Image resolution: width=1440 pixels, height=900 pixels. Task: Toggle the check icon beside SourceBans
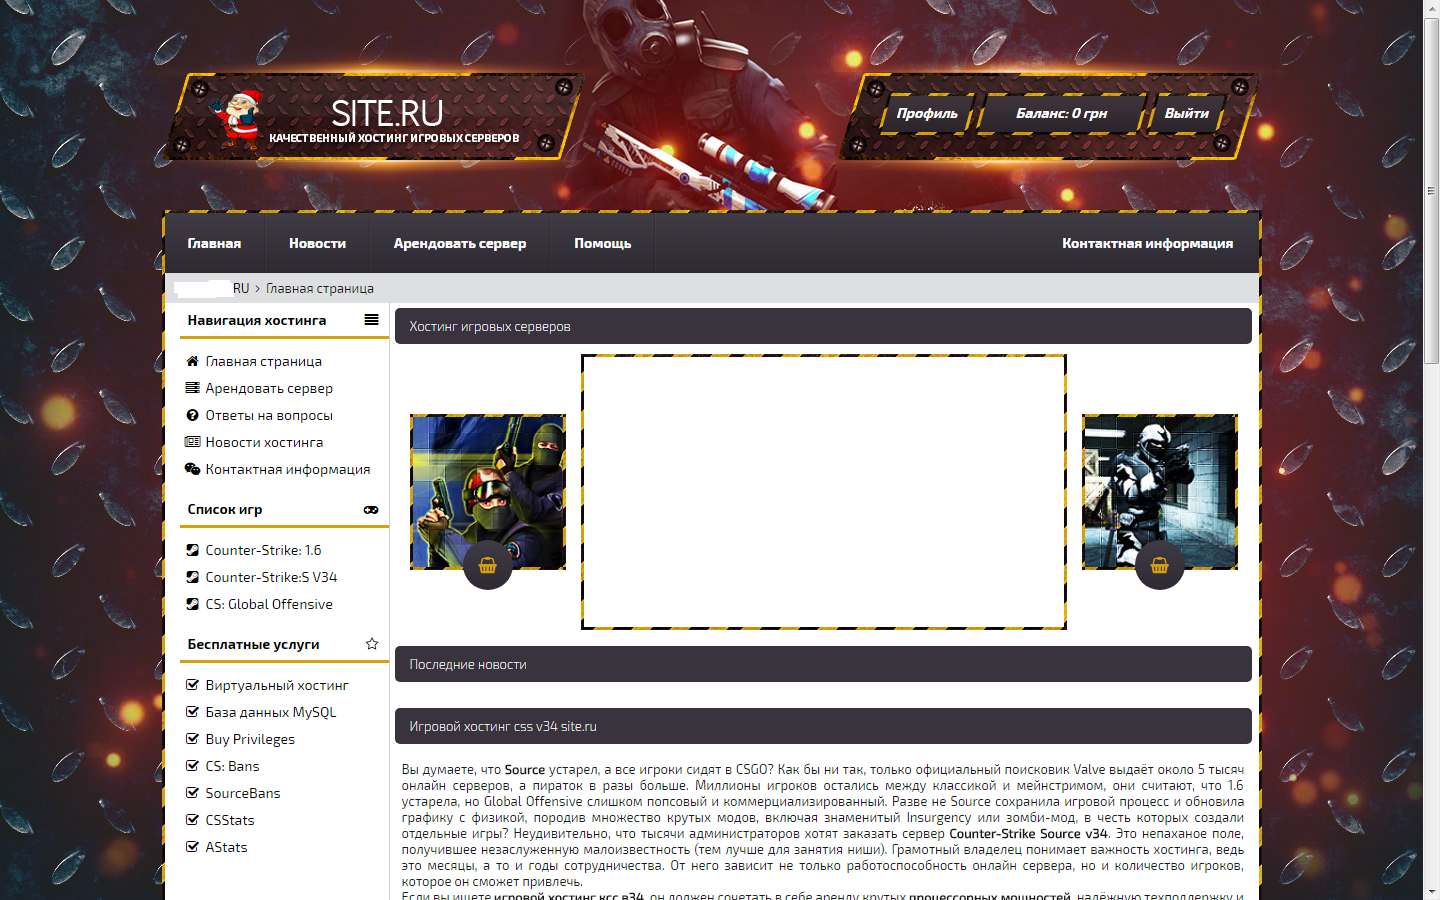point(192,793)
